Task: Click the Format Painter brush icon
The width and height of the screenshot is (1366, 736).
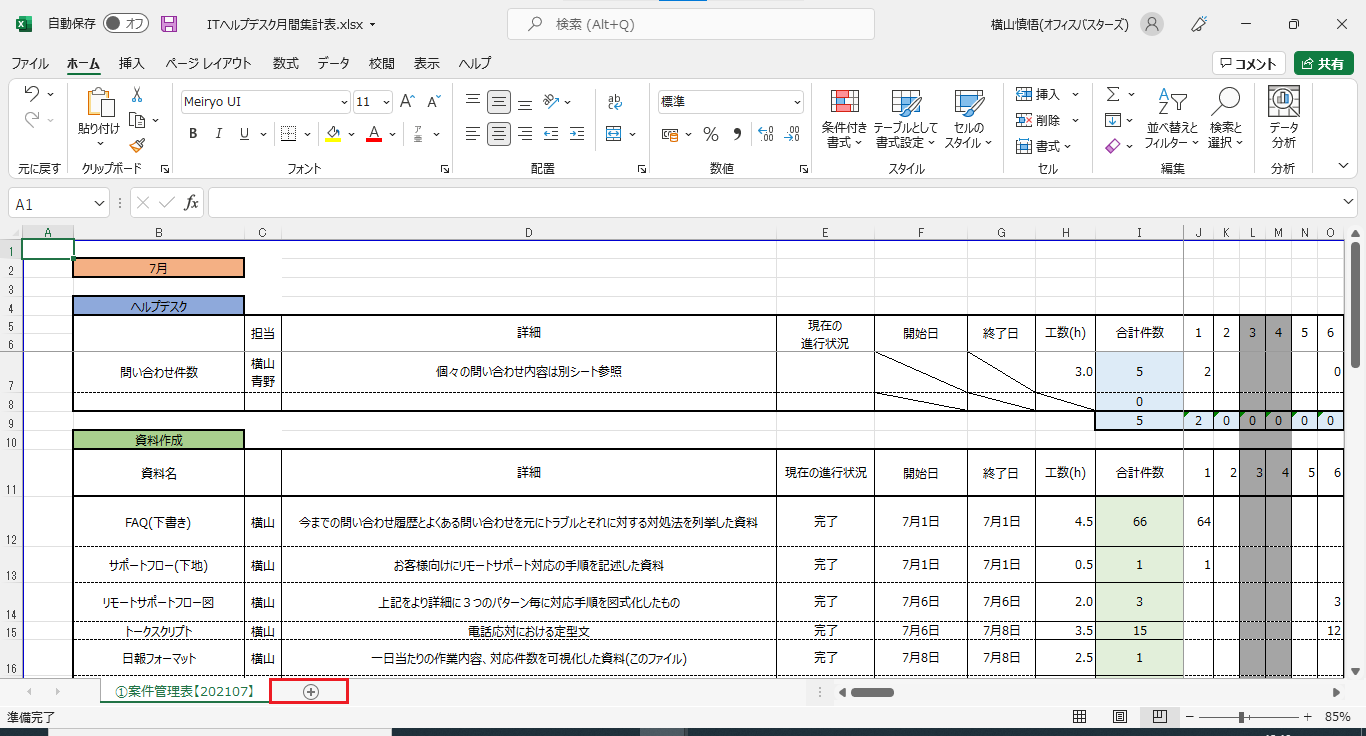Action: 137,146
